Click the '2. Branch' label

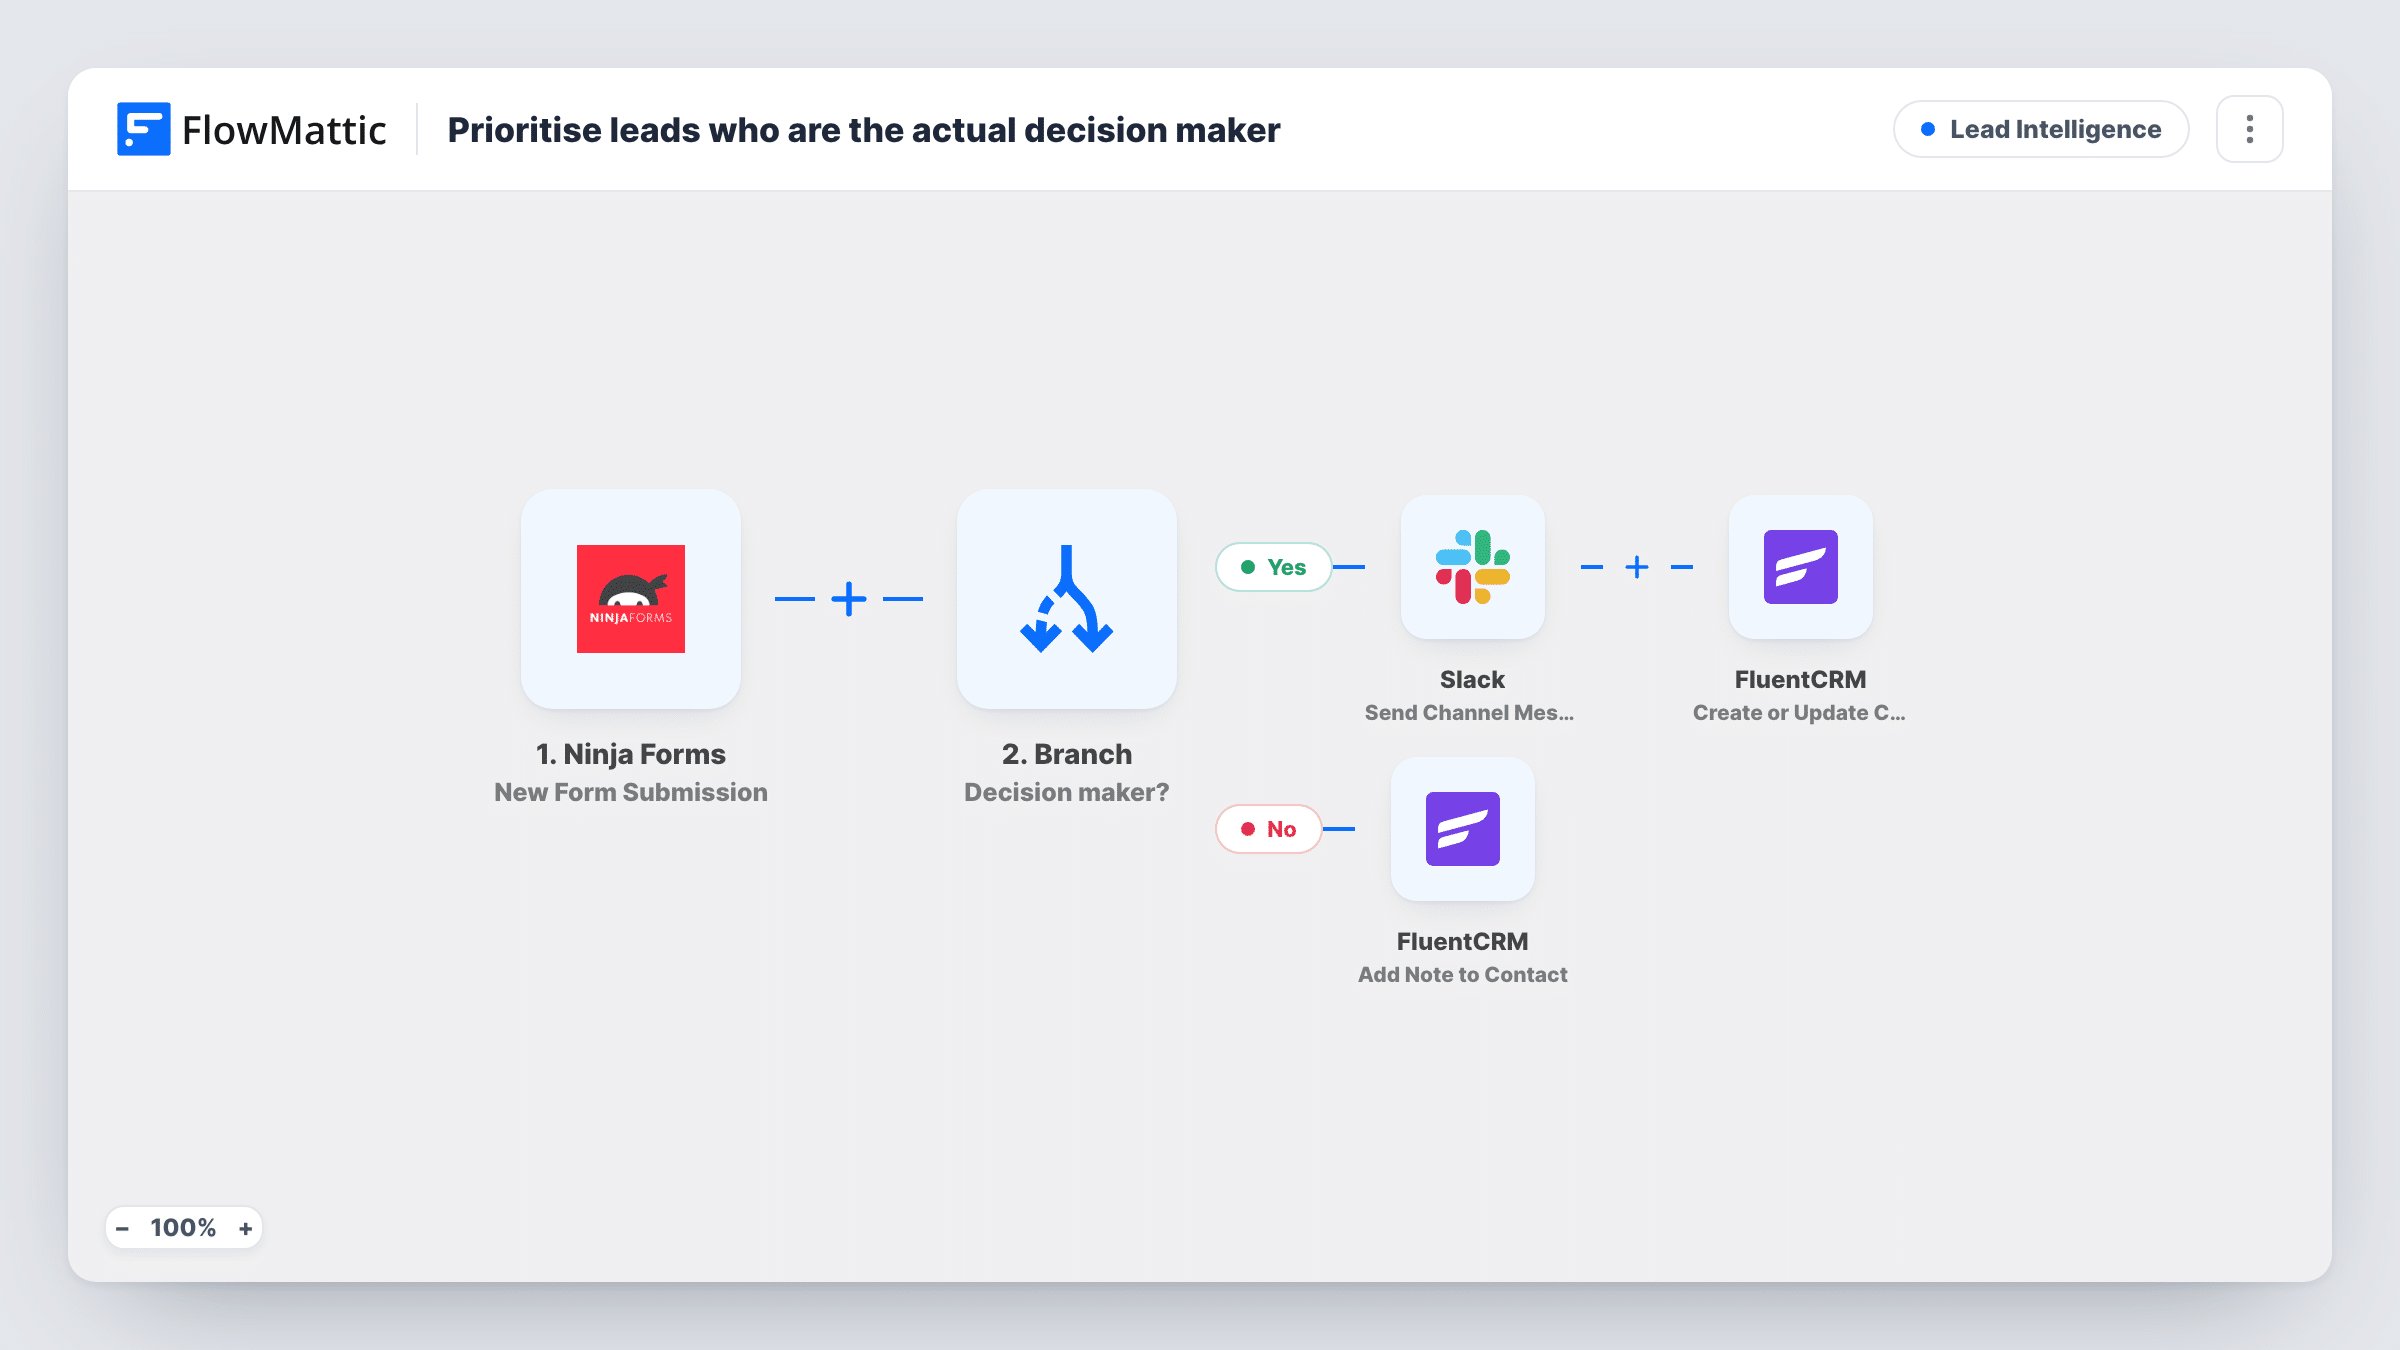click(1067, 754)
